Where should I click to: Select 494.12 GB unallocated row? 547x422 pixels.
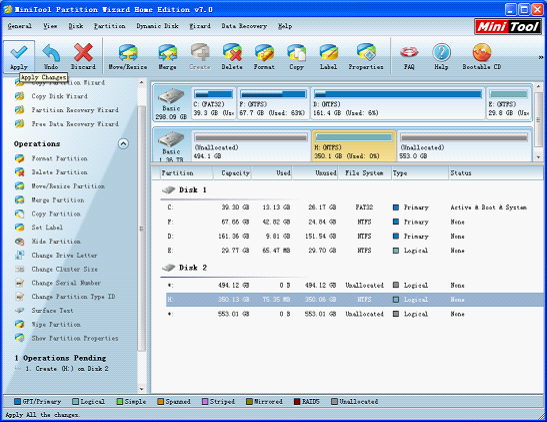(x=354, y=285)
